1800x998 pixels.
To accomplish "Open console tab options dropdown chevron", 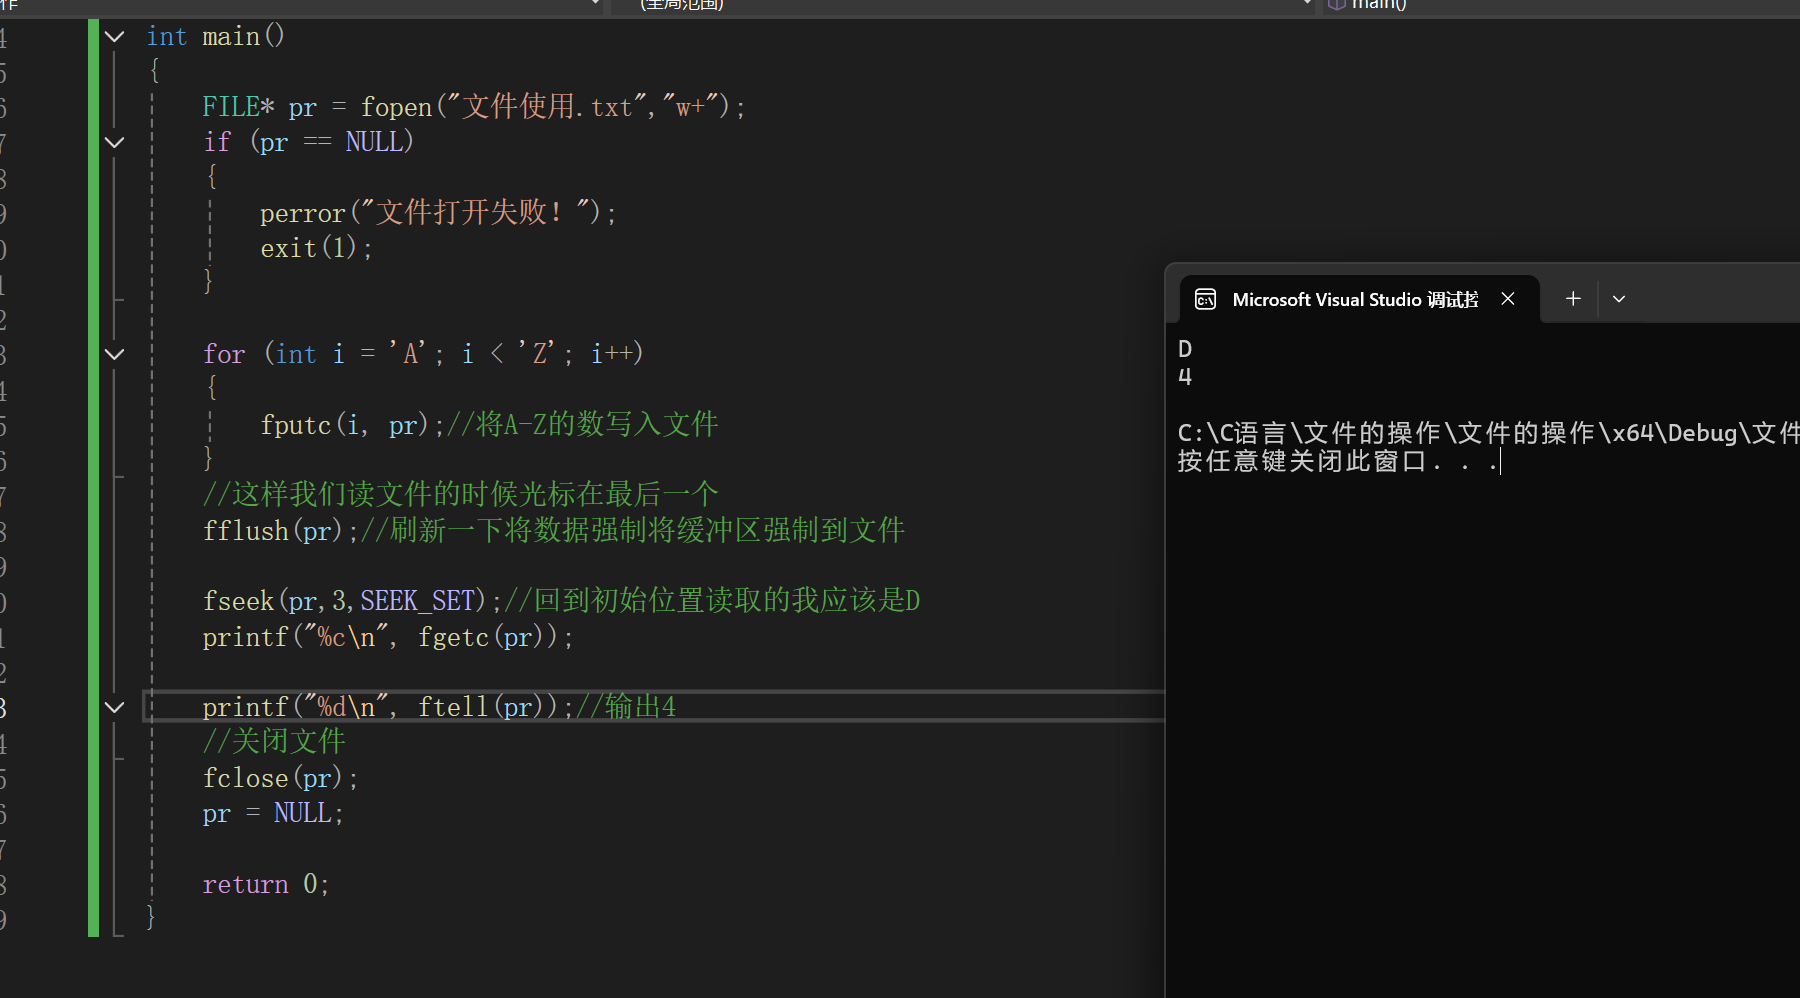I will click(x=1619, y=299).
